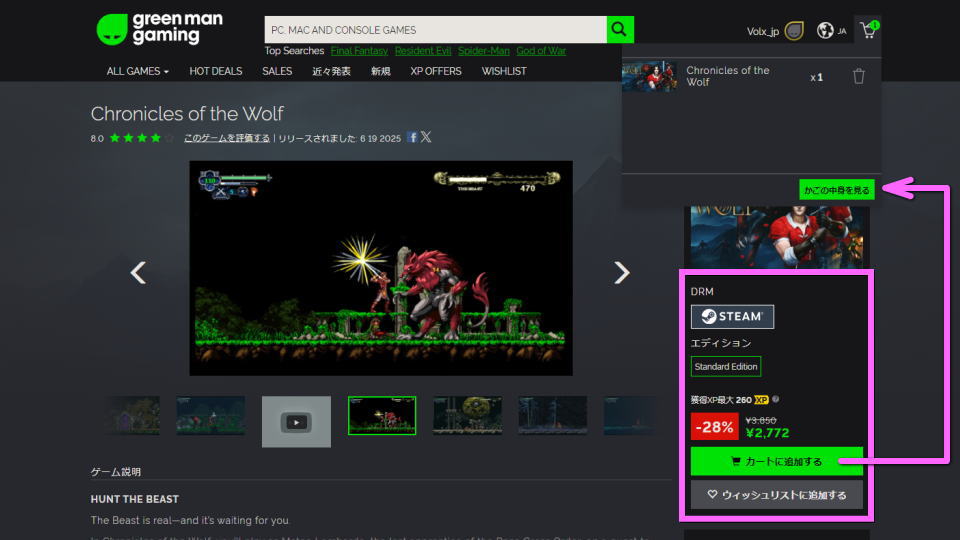
Task: Click the カートに追加する add to cart button
Action: click(776, 461)
